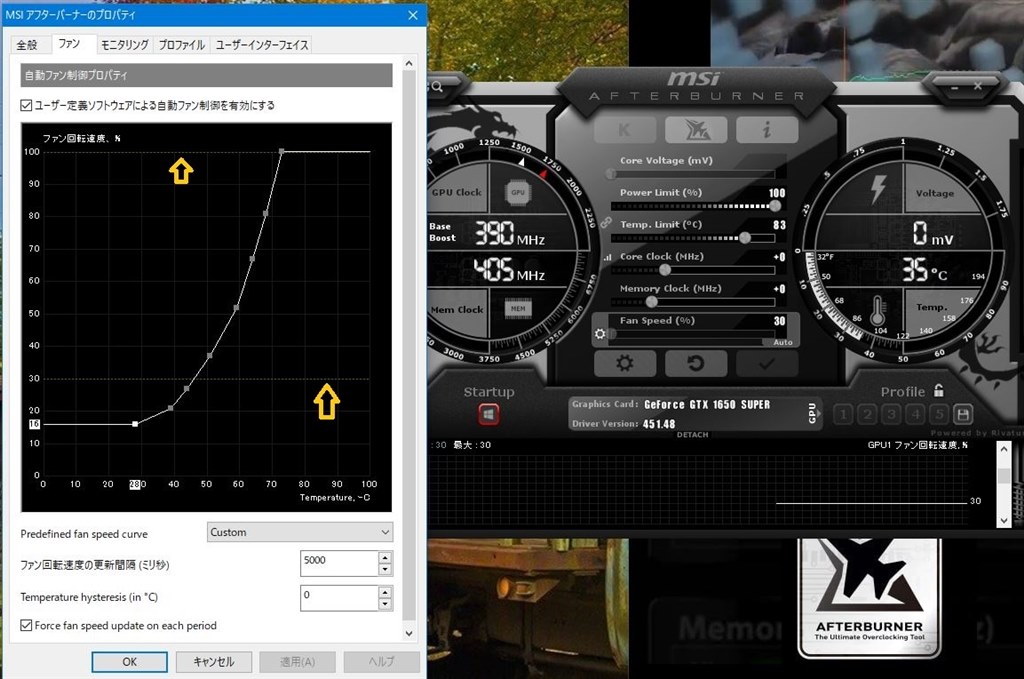Select profile slot 3
1024x679 pixels.
891,414
